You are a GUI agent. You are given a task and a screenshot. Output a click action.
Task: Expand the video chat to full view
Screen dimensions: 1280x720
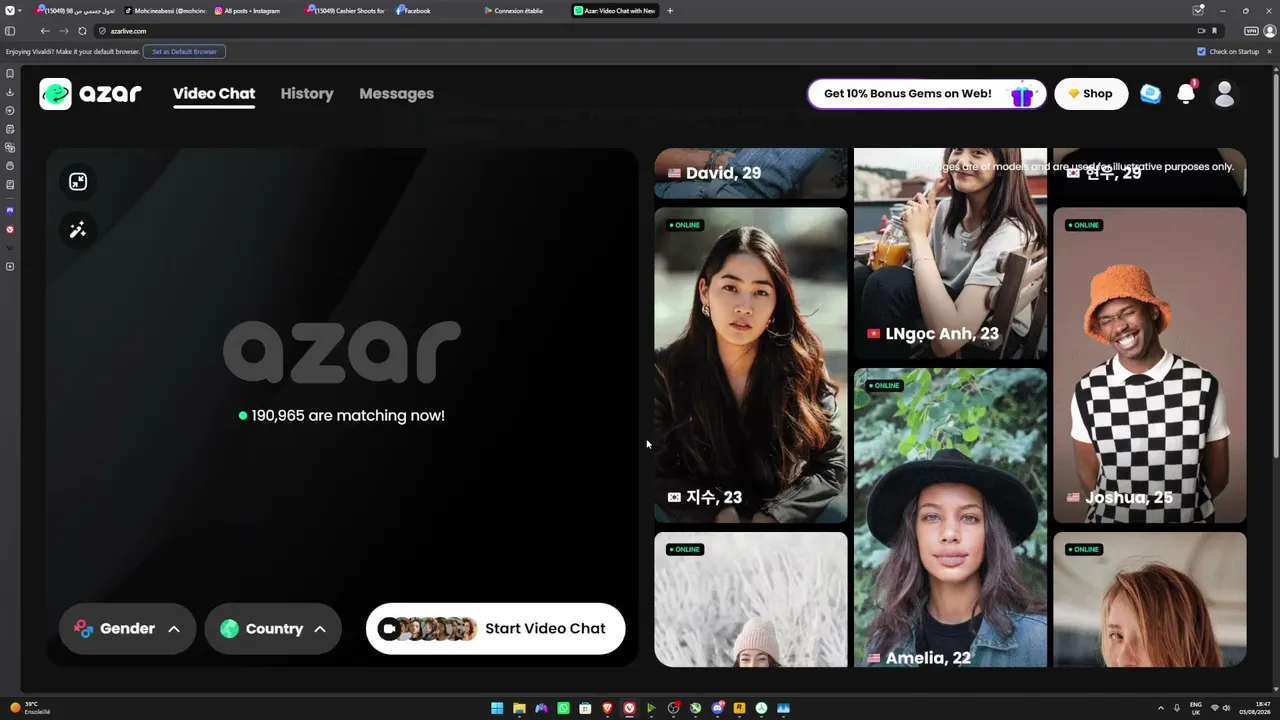point(78,181)
